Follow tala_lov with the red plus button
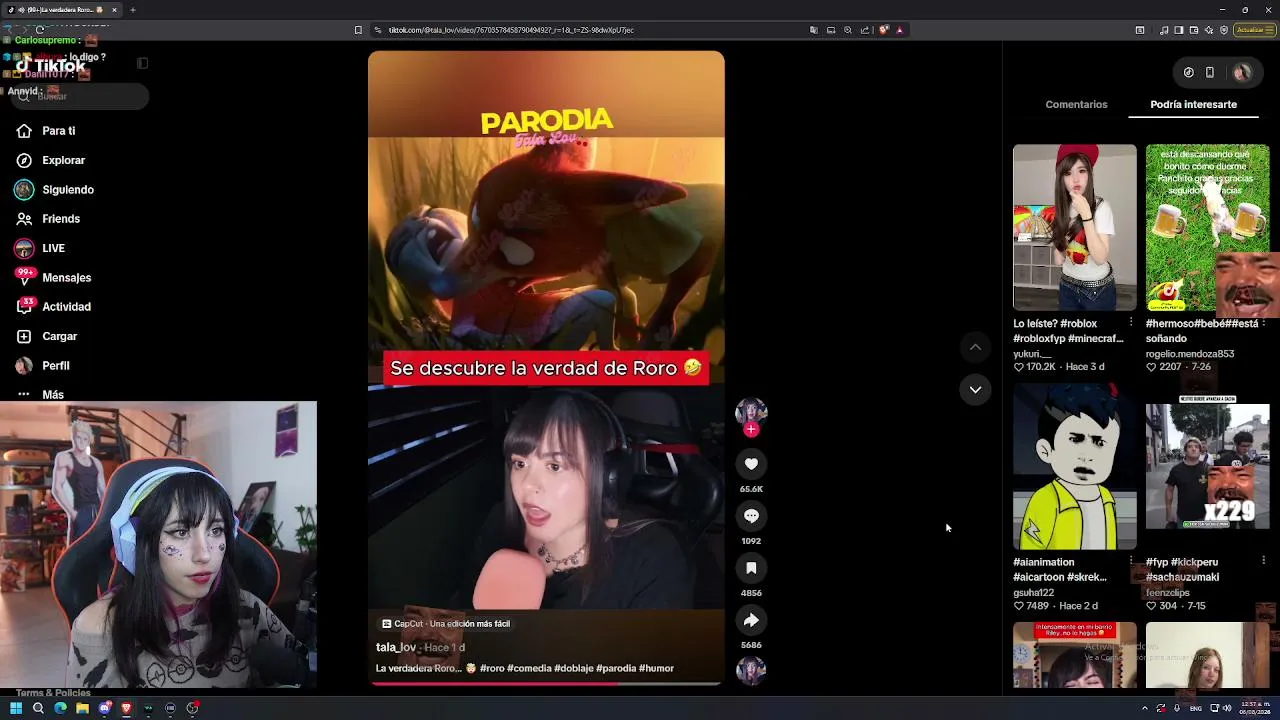Image resolution: width=1280 pixels, height=720 pixels. tap(751, 430)
